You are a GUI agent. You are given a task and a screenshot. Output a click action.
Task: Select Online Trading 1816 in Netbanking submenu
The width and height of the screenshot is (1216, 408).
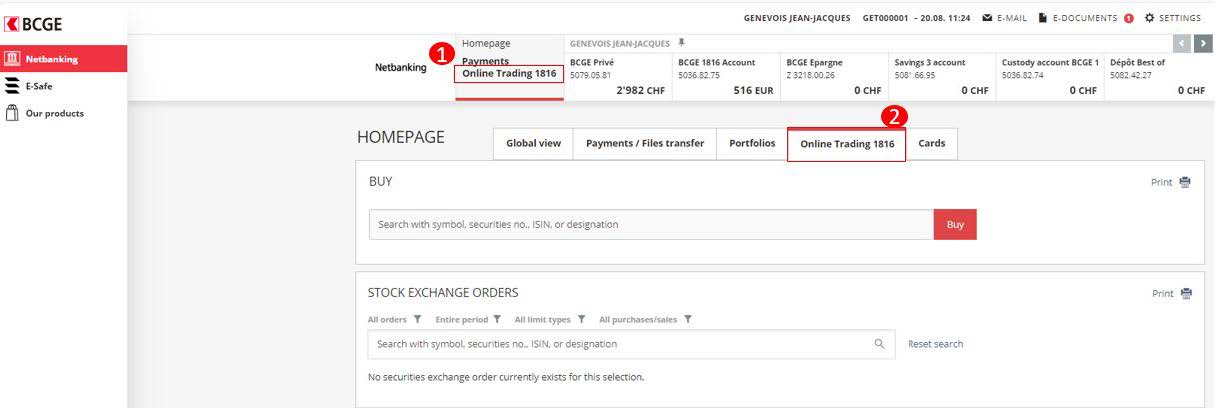[509, 74]
